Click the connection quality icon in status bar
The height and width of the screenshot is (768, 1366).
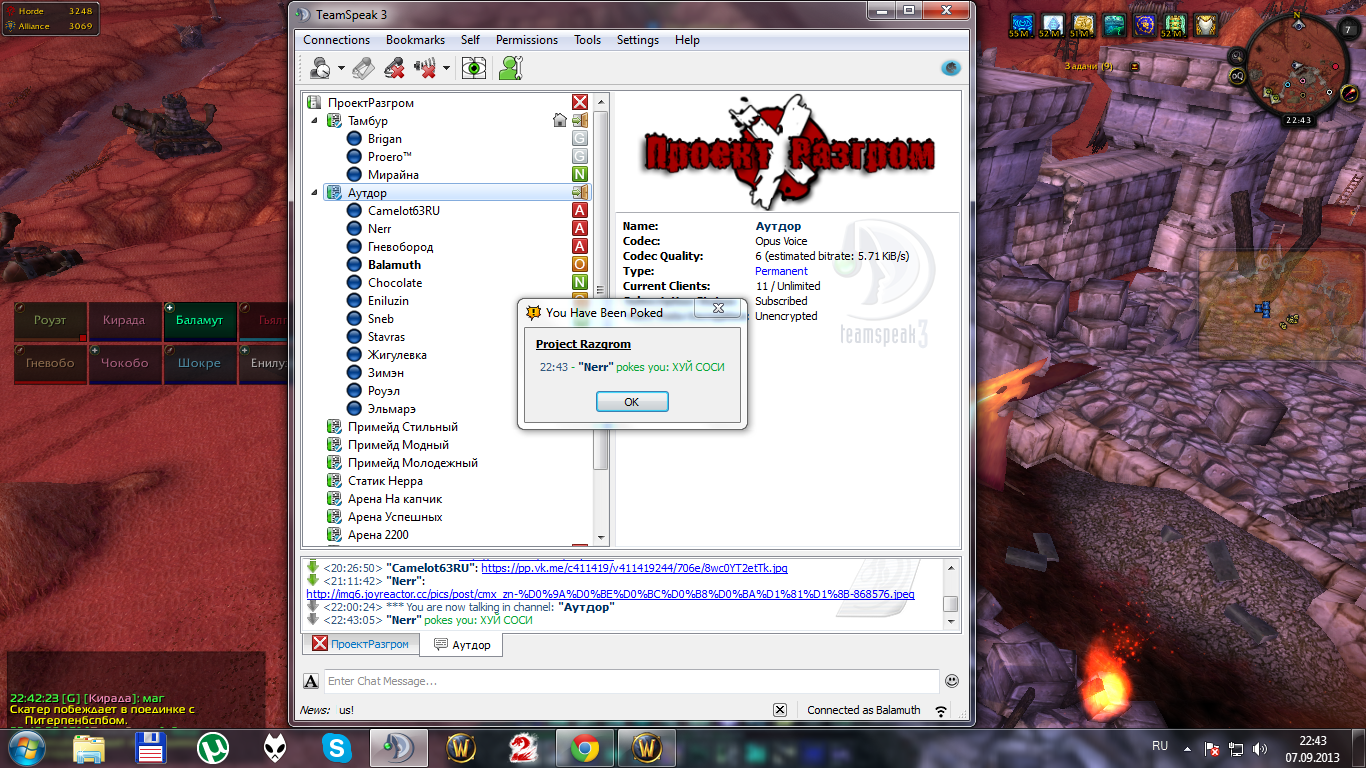(x=941, y=711)
